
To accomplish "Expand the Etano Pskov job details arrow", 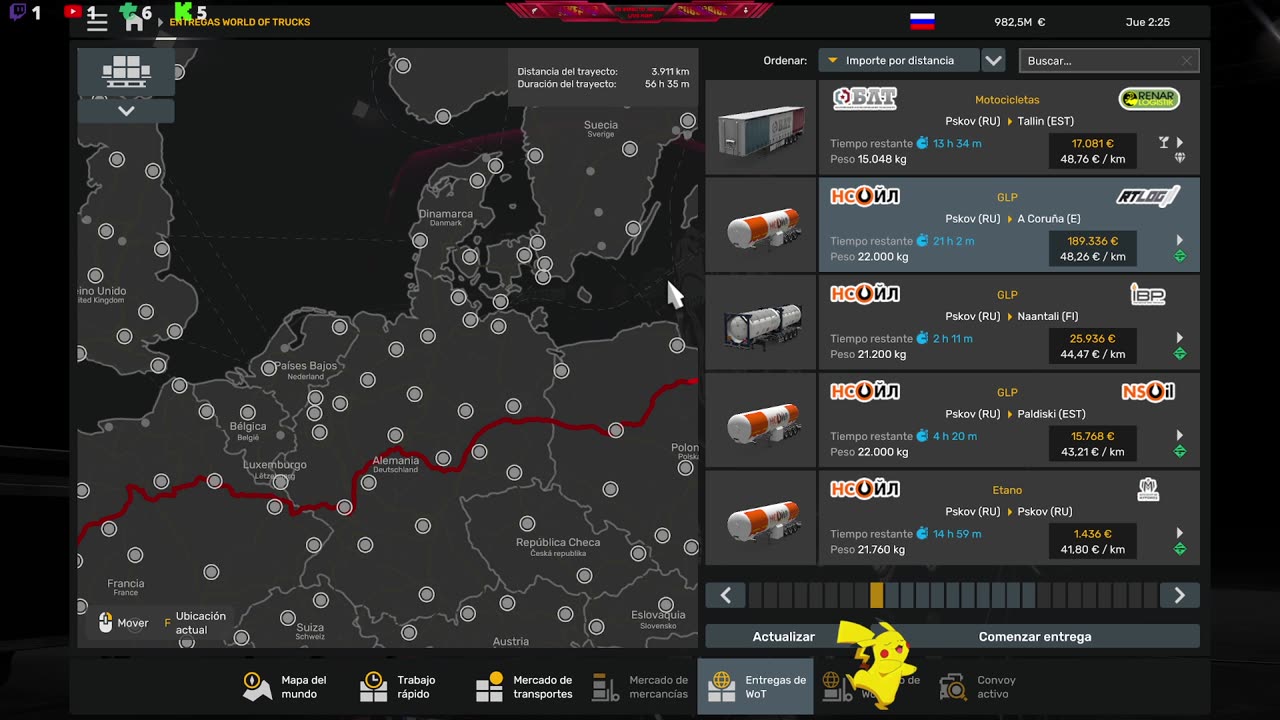I will (1180, 533).
